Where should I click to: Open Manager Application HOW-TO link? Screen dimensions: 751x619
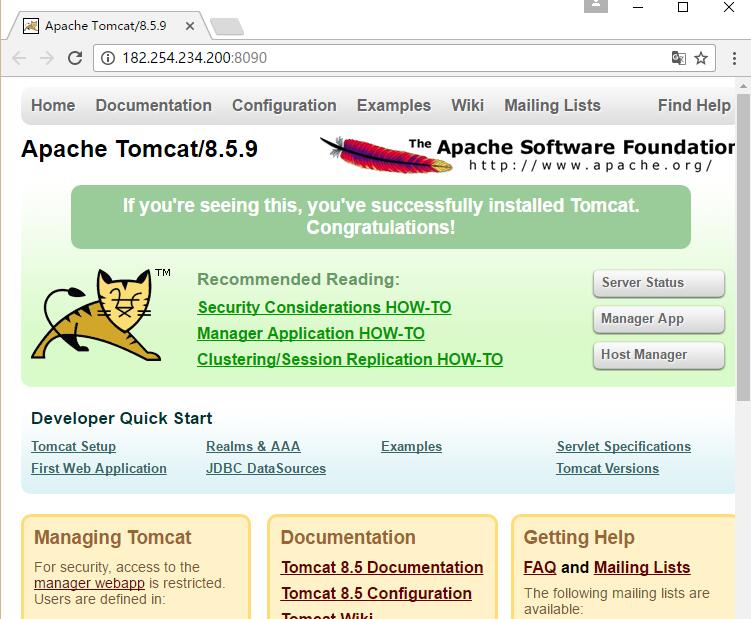tap(311, 333)
